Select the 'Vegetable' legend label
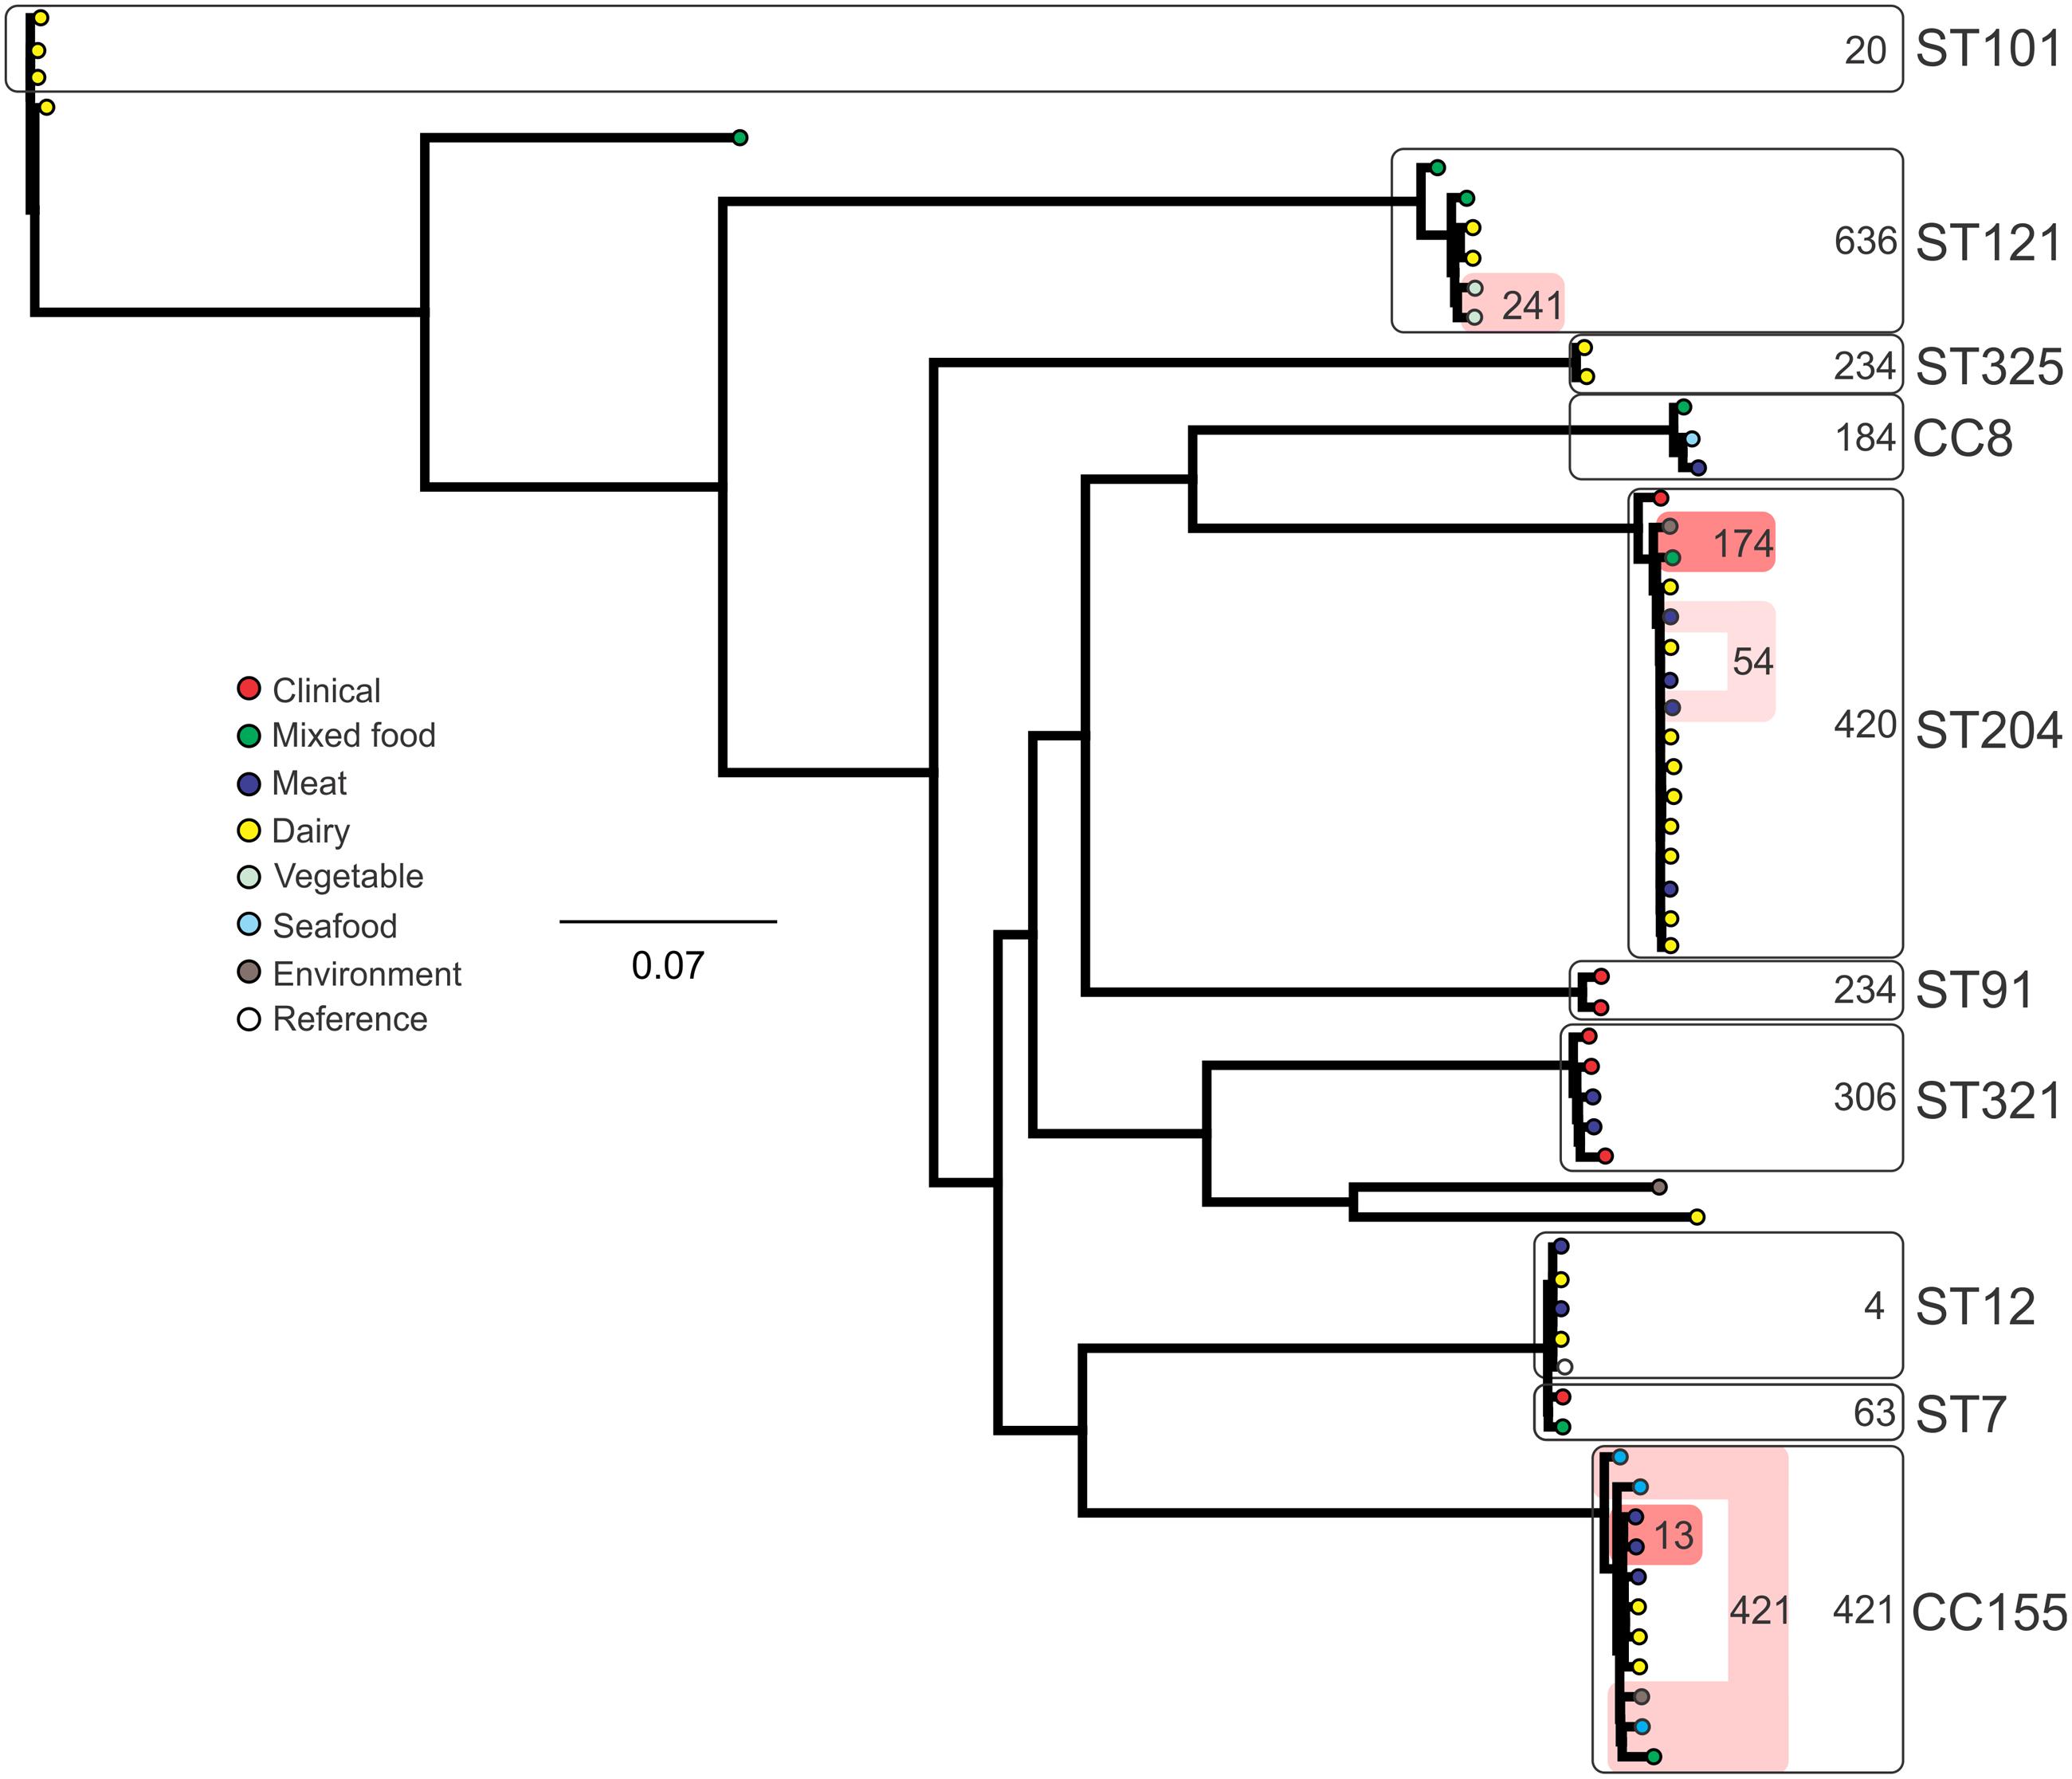The image size is (2072, 1779). pyautogui.click(x=348, y=876)
